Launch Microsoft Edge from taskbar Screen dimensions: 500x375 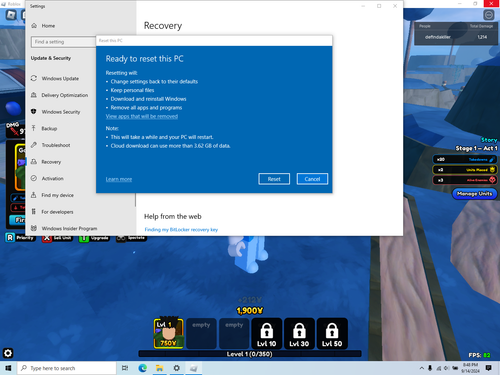coord(143,368)
